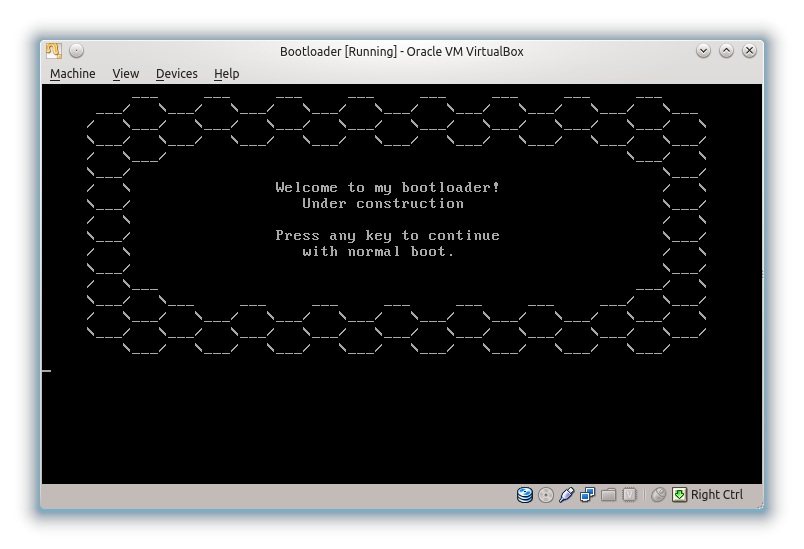
Task: Click the VirtualBox window menu icon
Action: [x=54, y=51]
